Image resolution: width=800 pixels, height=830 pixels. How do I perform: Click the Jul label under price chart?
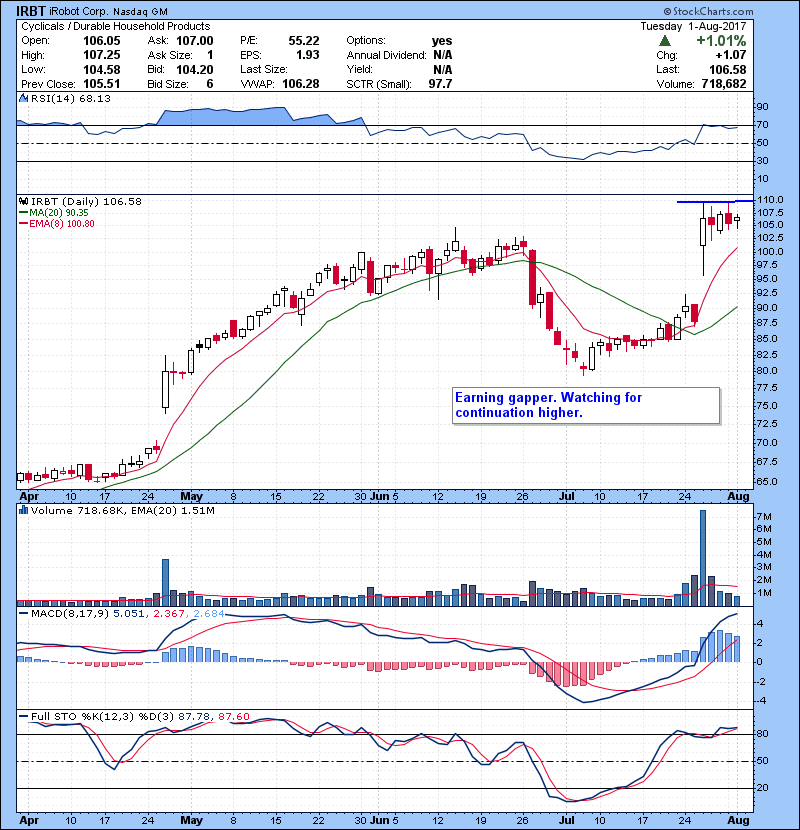pos(567,497)
